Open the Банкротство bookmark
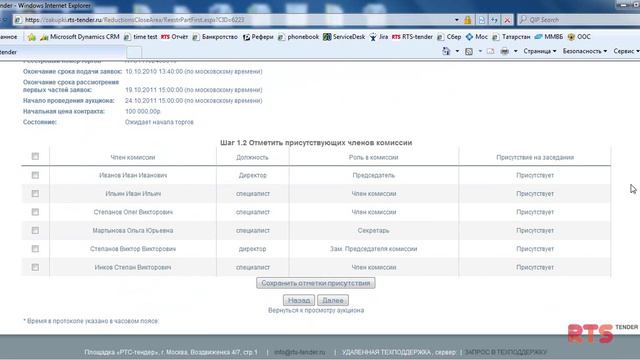The width and height of the screenshot is (640, 360). point(215,37)
